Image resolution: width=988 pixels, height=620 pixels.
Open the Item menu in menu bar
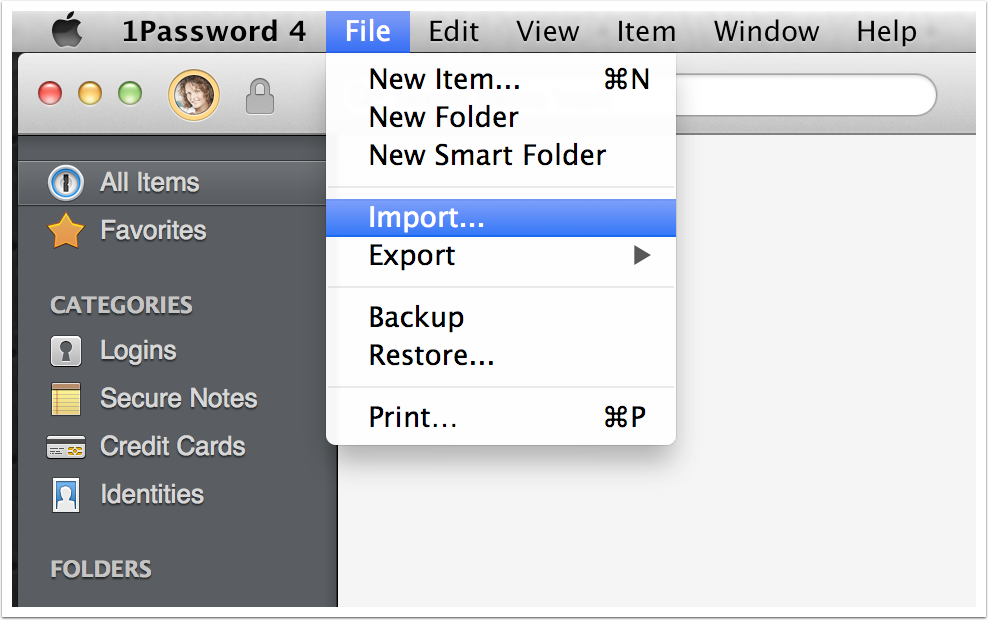pyautogui.click(x=645, y=31)
